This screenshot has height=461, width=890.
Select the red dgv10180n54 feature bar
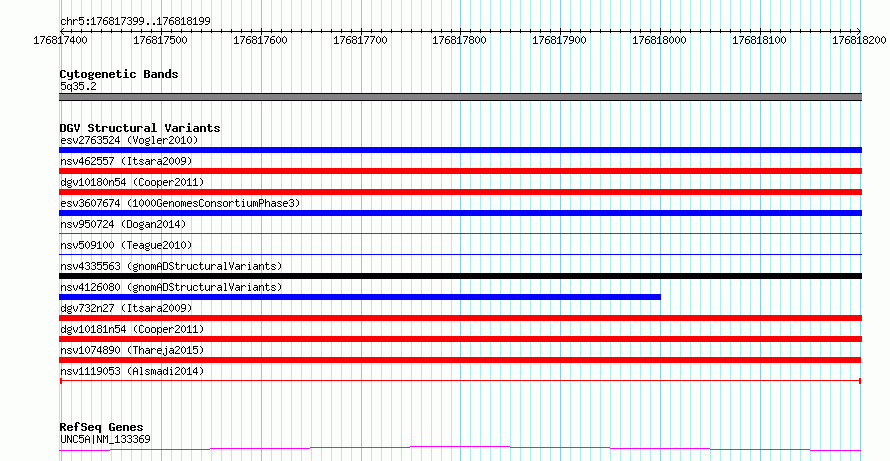(x=460, y=192)
